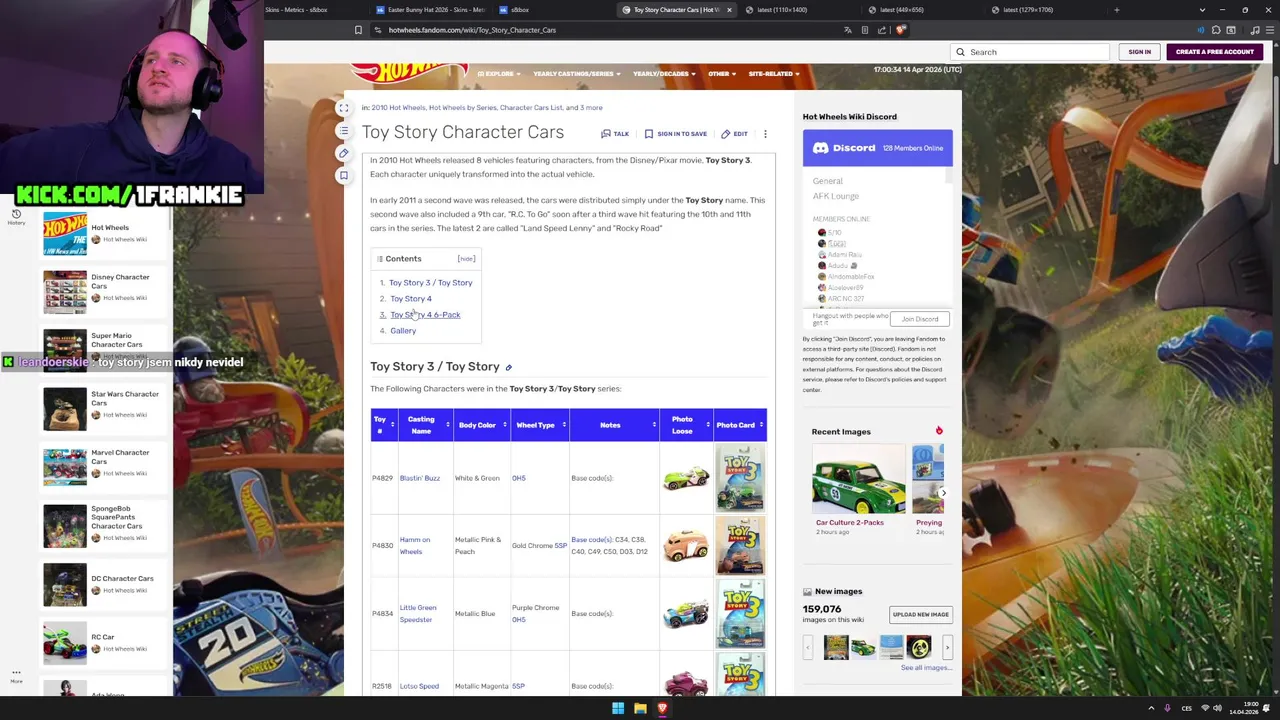Image resolution: width=1280 pixels, height=720 pixels.
Task: Show next Recent Images arrow
Action: [x=943, y=493]
